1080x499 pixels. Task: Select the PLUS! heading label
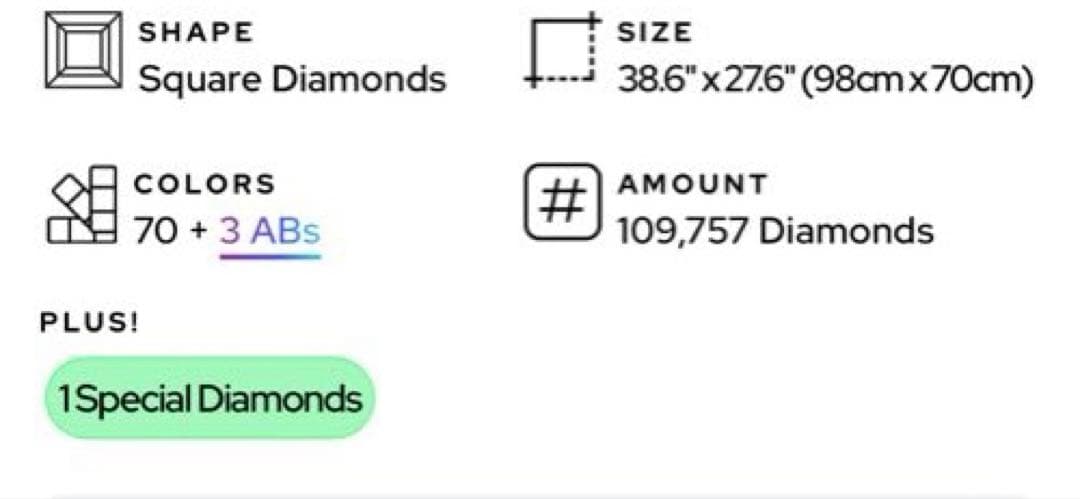88,323
